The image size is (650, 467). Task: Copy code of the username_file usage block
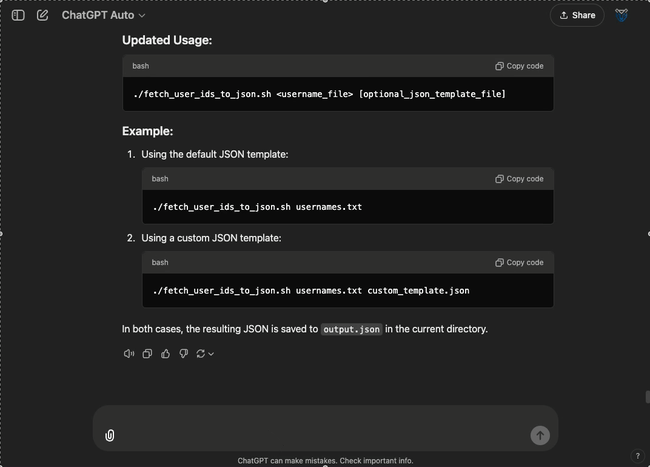tap(519, 66)
